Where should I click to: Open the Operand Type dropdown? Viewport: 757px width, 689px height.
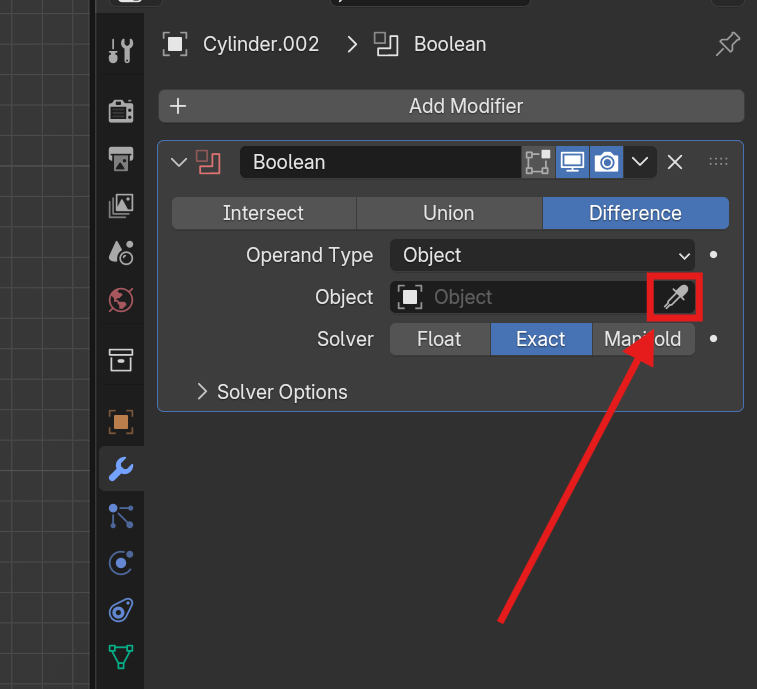tap(542, 255)
